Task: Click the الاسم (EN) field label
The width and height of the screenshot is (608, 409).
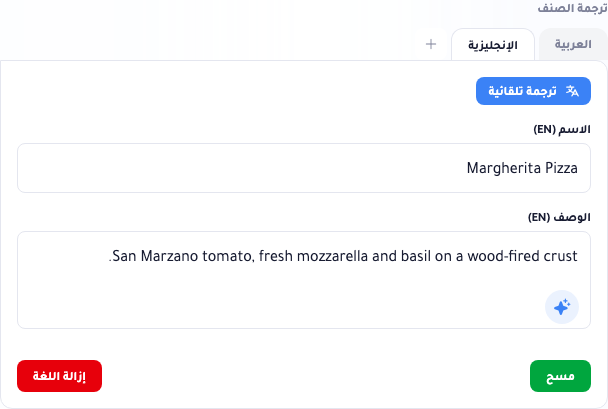Action: [x=562, y=129]
